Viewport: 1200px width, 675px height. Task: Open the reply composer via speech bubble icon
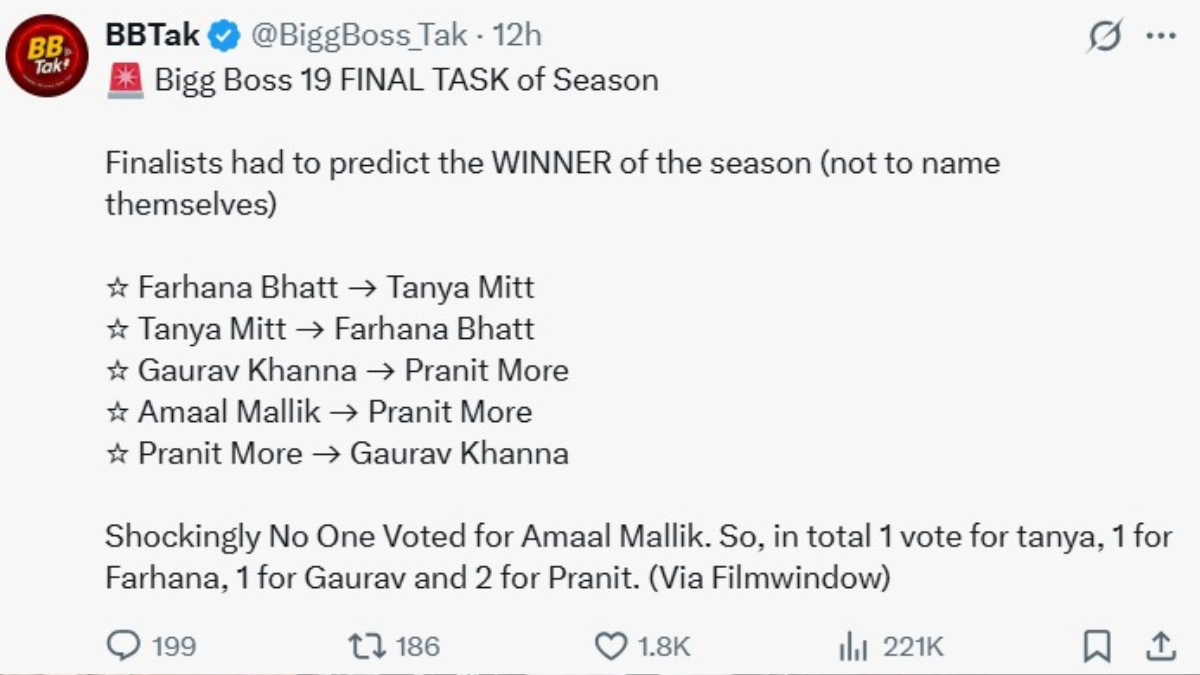coord(125,647)
